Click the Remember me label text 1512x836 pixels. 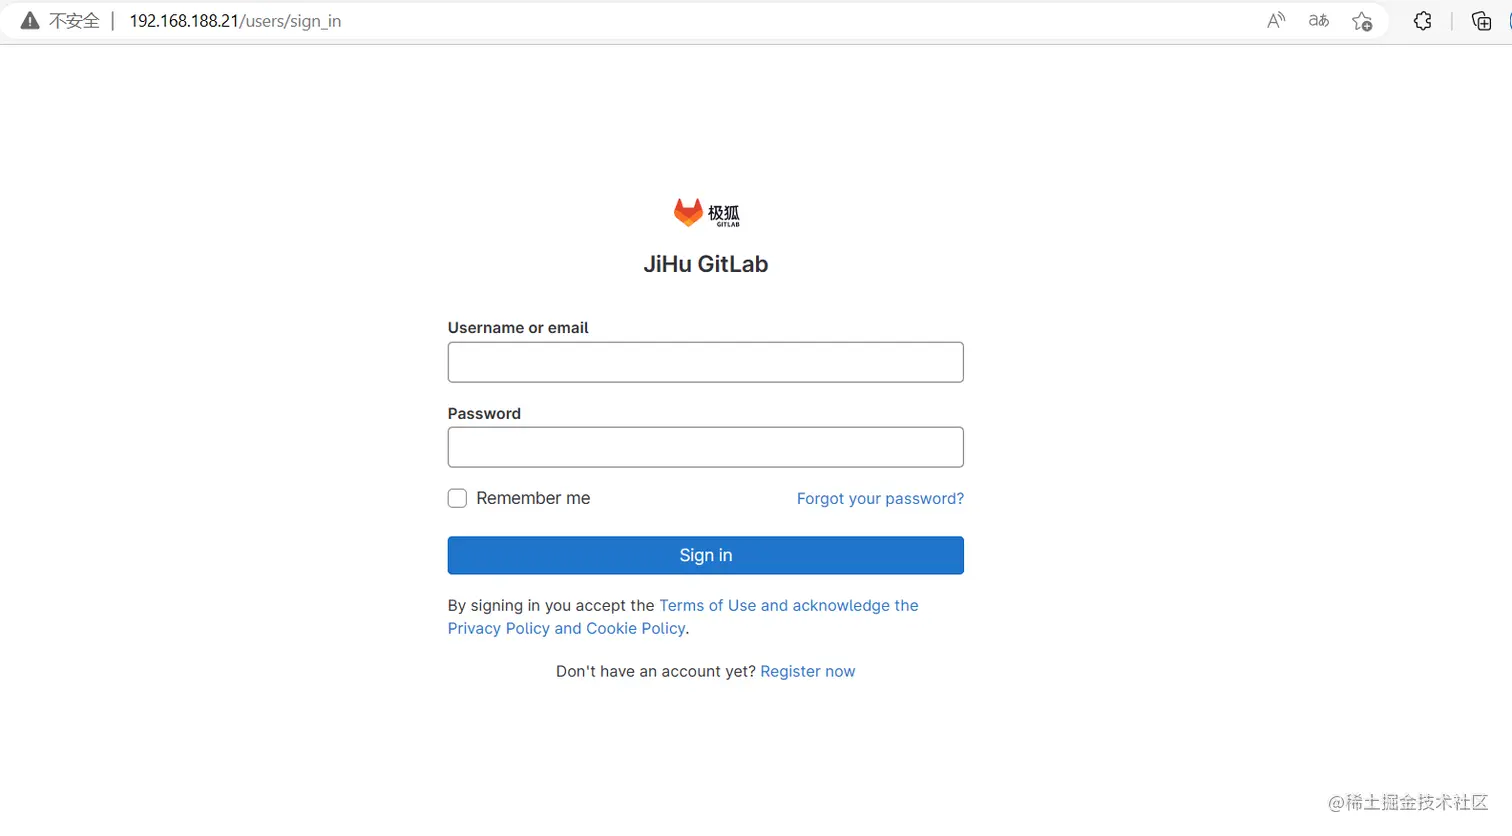tap(533, 498)
